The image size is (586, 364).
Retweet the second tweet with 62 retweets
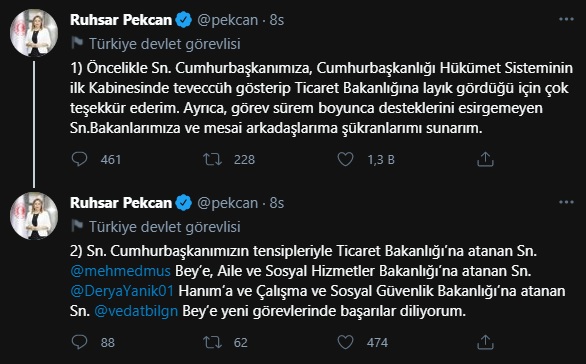212,342
